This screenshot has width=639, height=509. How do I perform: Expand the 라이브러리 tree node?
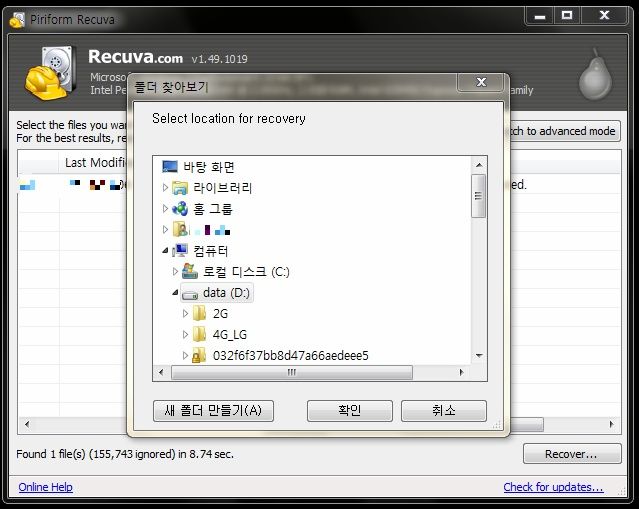(x=165, y=187)
